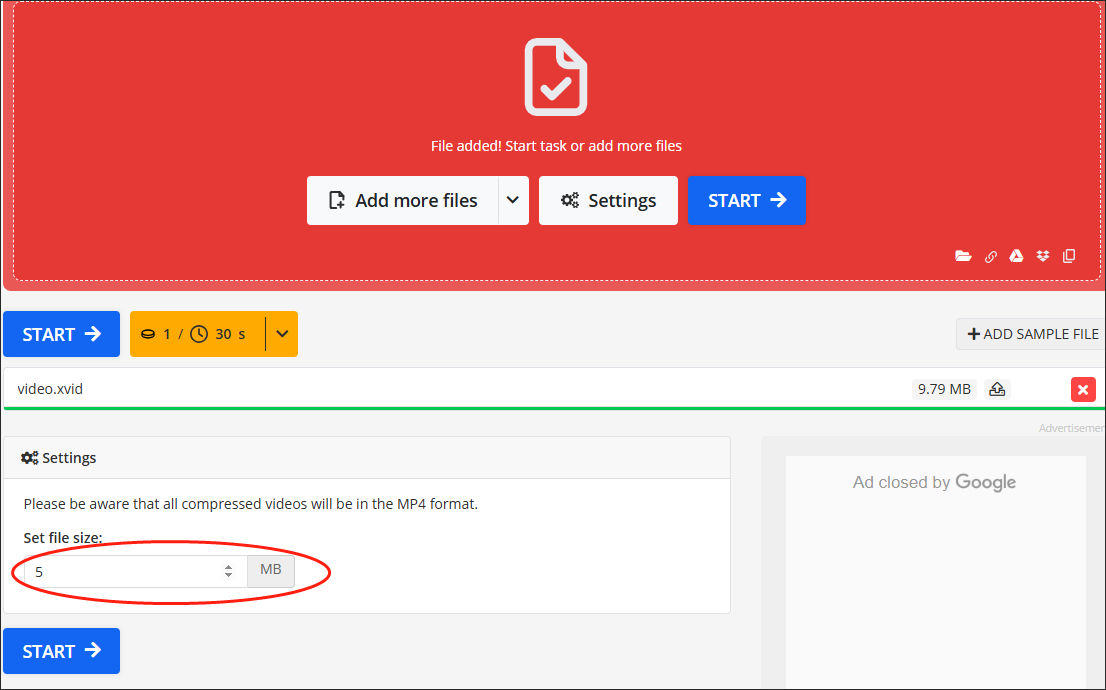The width and height of the screenshot is (1106, 690).
Task: Click ADD SAMPLE FILE button
Action: pyautogui.click(x=1031, y=334)
